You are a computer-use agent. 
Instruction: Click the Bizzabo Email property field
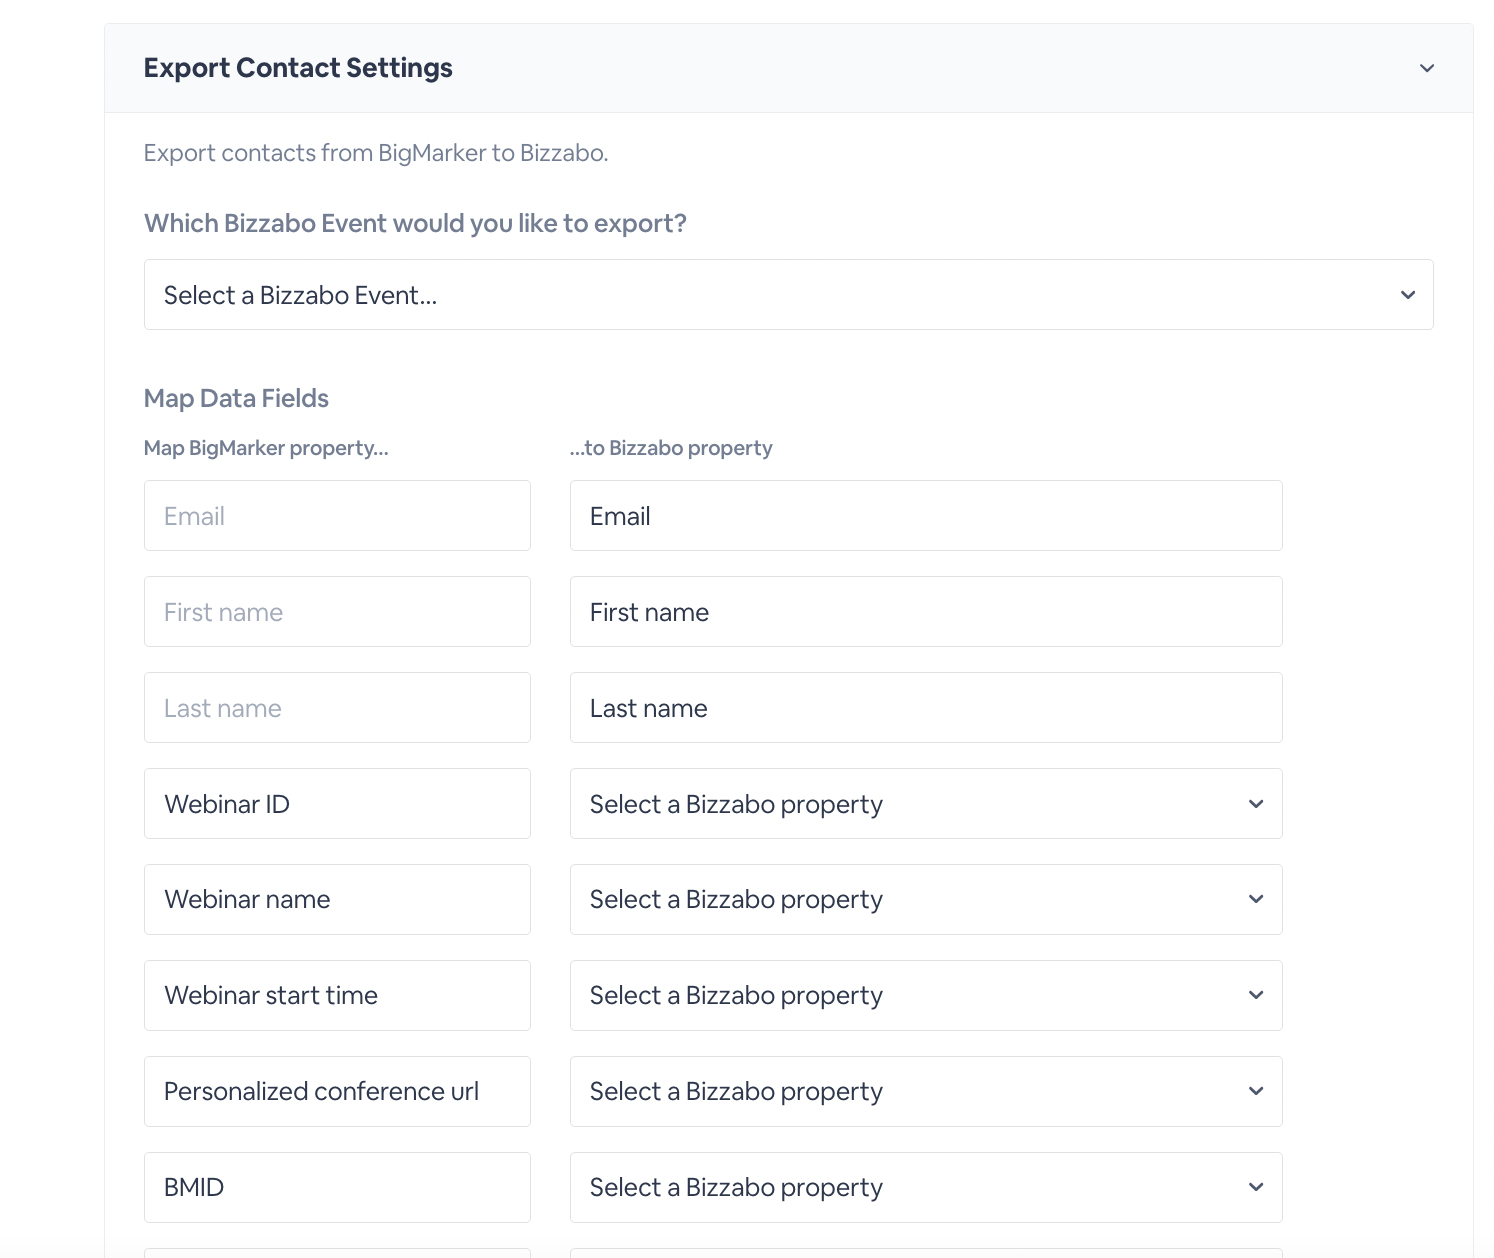pos(926,516)
